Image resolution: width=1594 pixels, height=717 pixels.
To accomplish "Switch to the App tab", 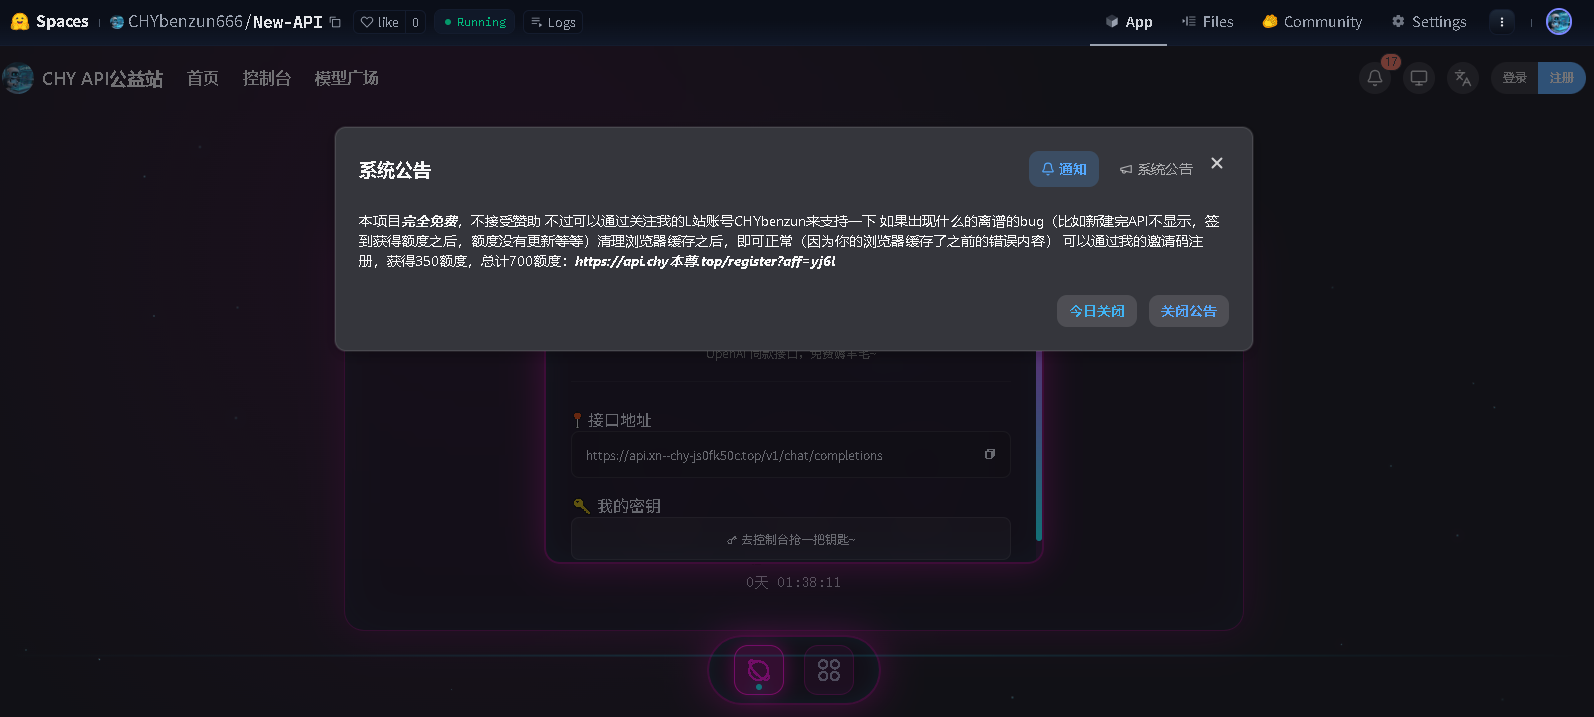I will (x=1128, y=22).
